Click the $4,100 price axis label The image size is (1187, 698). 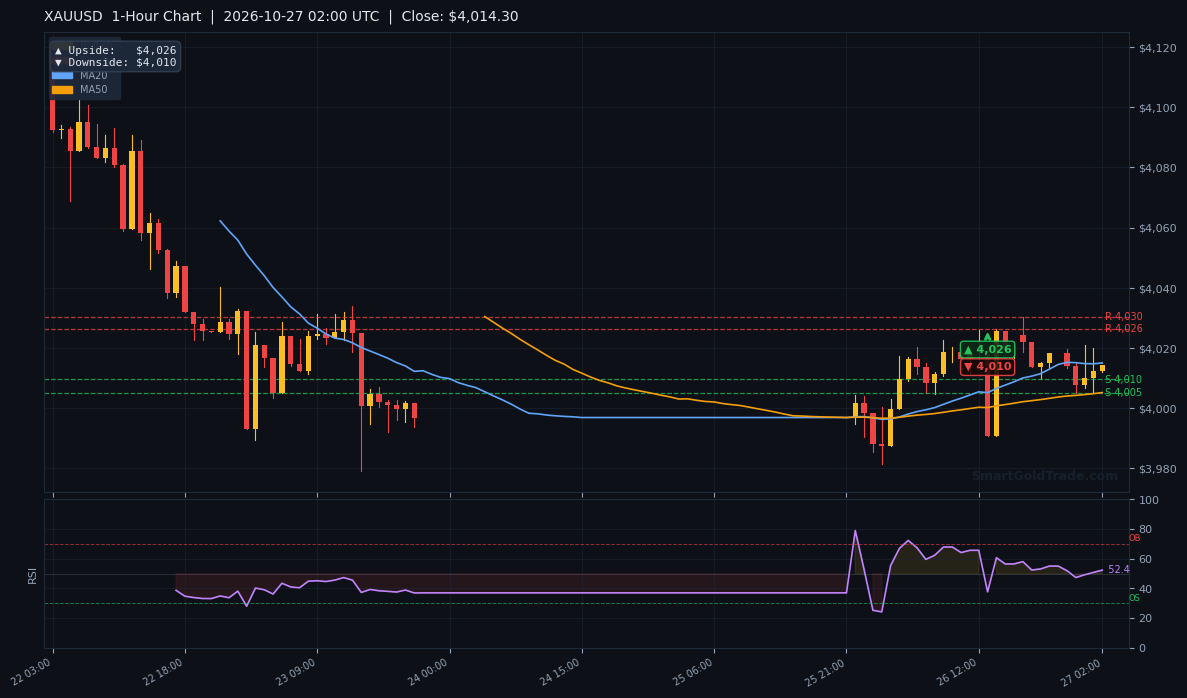coord(1157,108)
